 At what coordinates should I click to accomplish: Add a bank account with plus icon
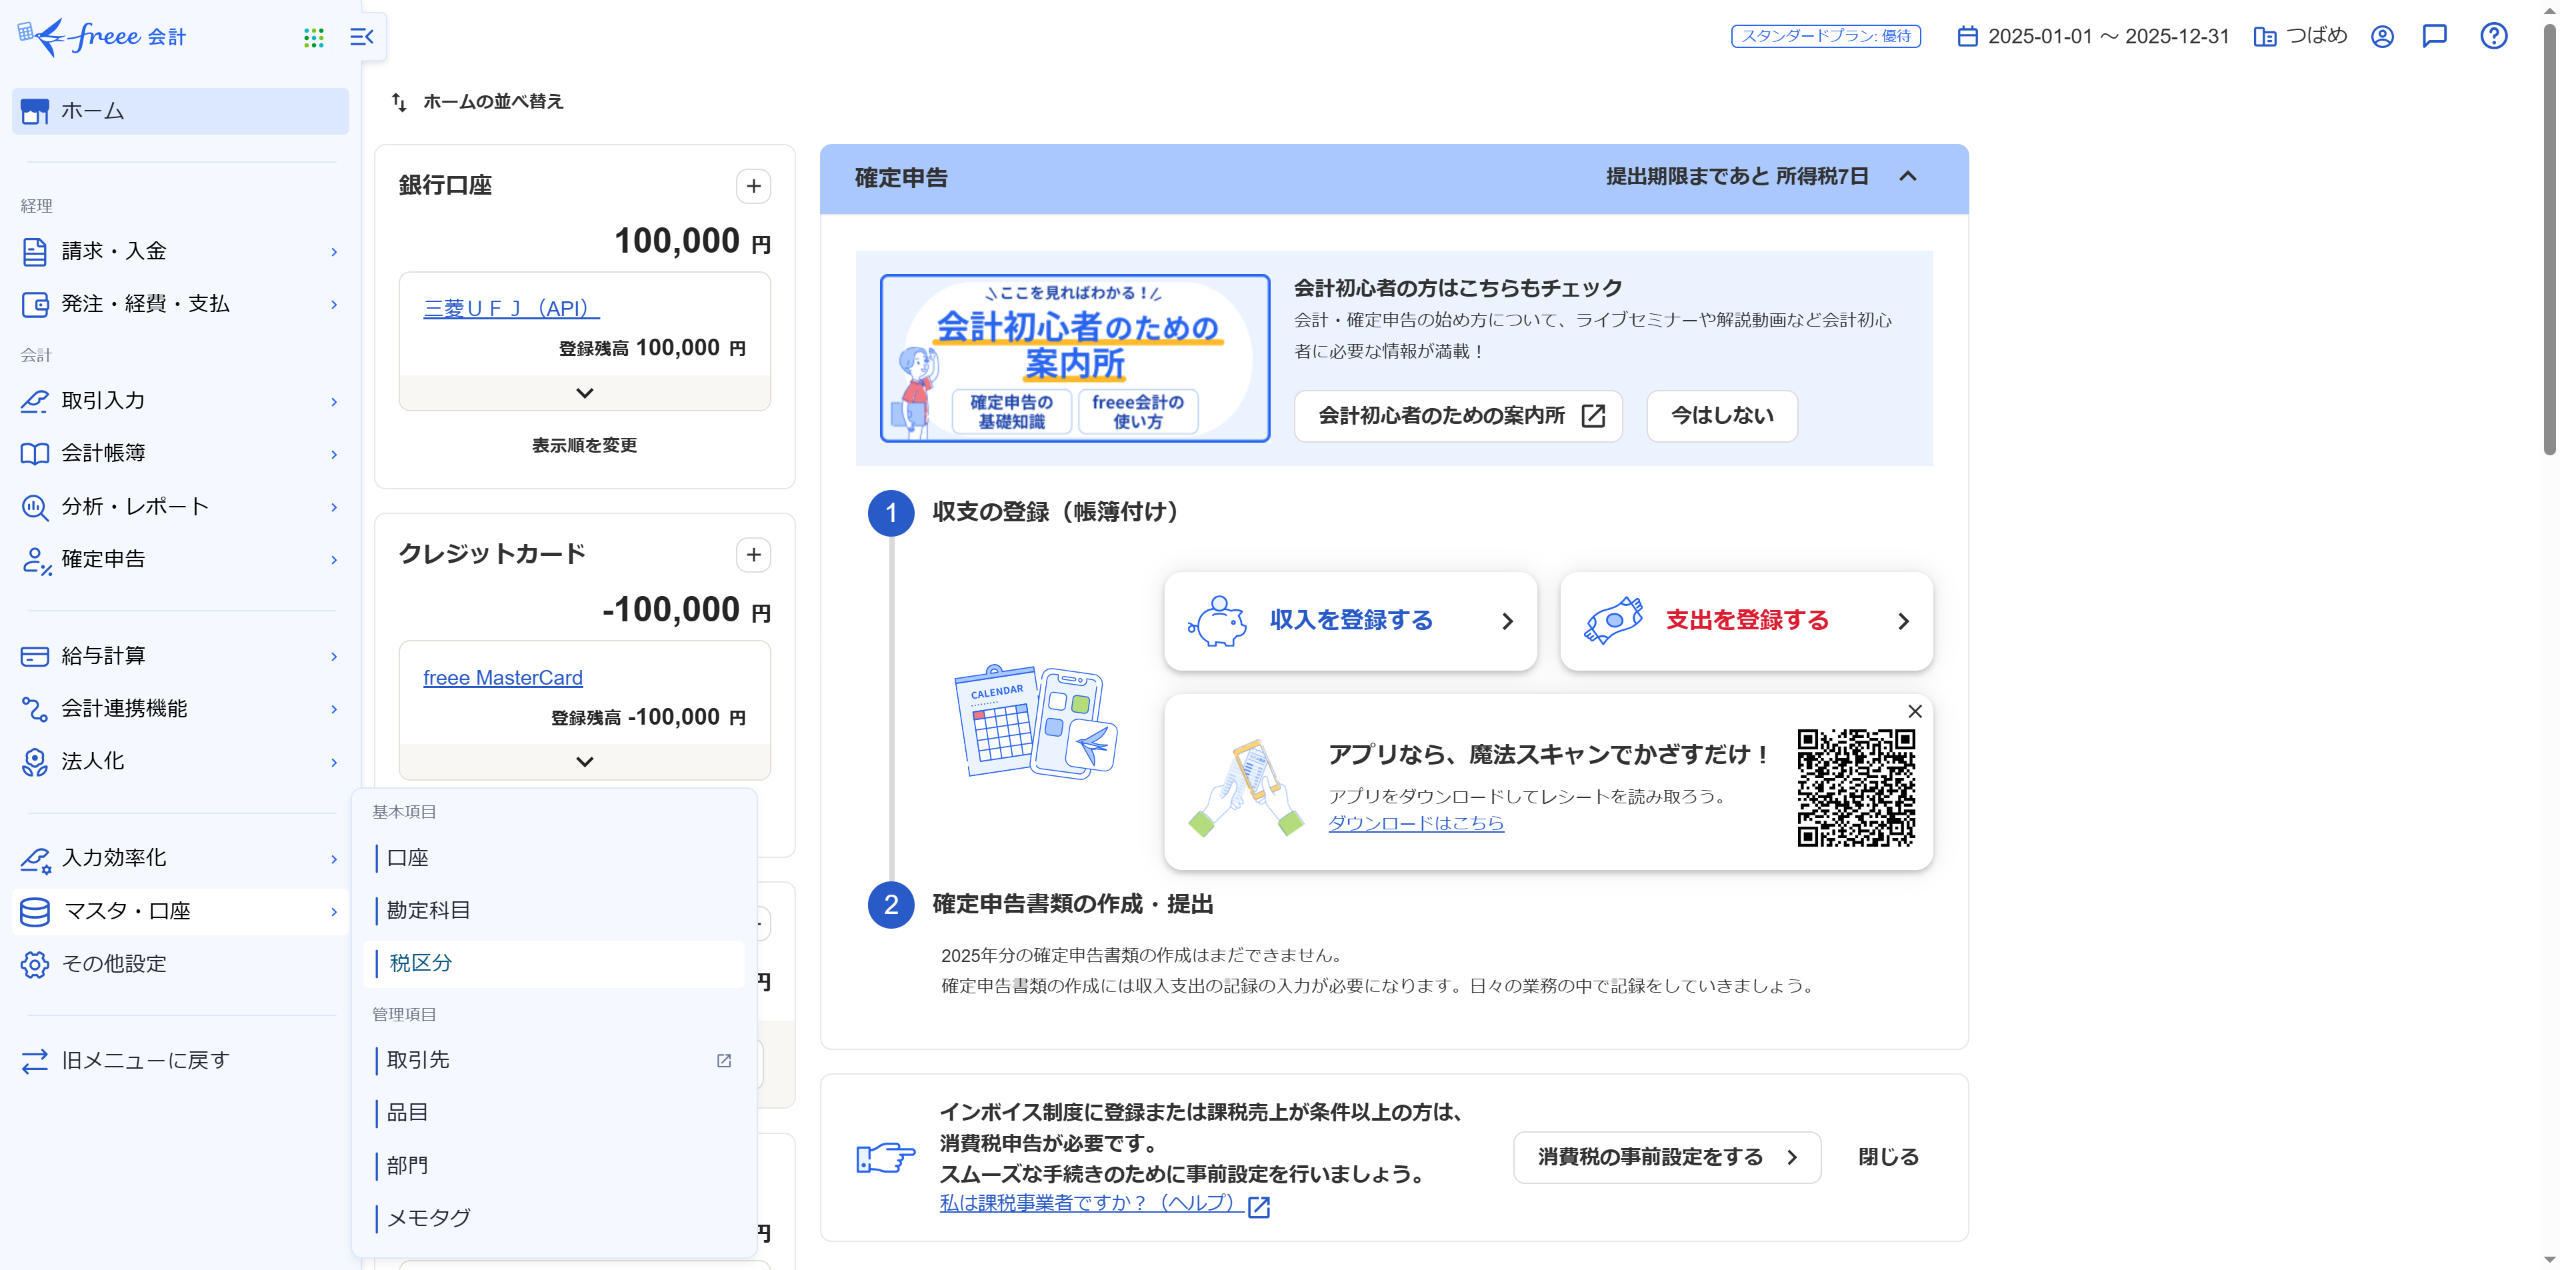click(753, 186)
